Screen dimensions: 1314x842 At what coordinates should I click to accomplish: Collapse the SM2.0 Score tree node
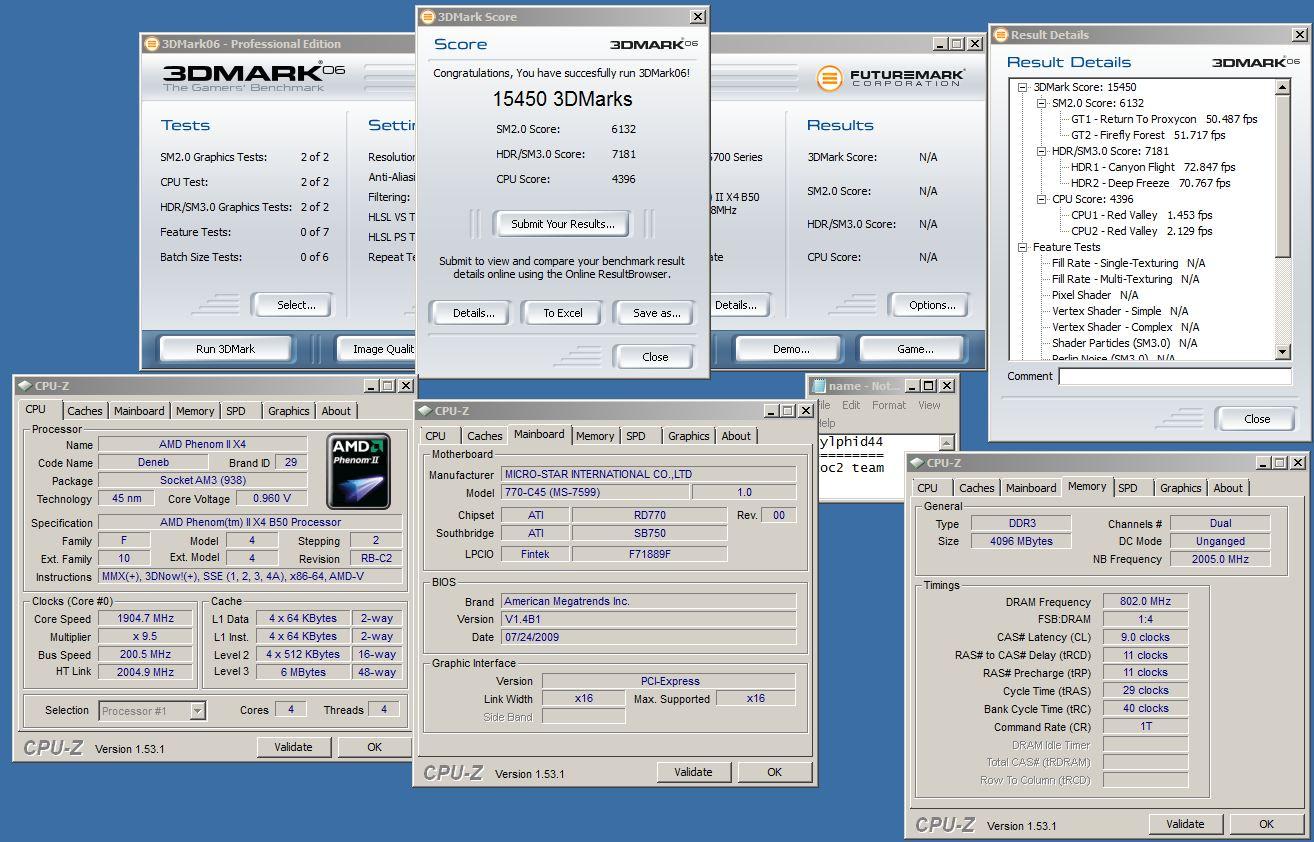tap(1041, 103)
